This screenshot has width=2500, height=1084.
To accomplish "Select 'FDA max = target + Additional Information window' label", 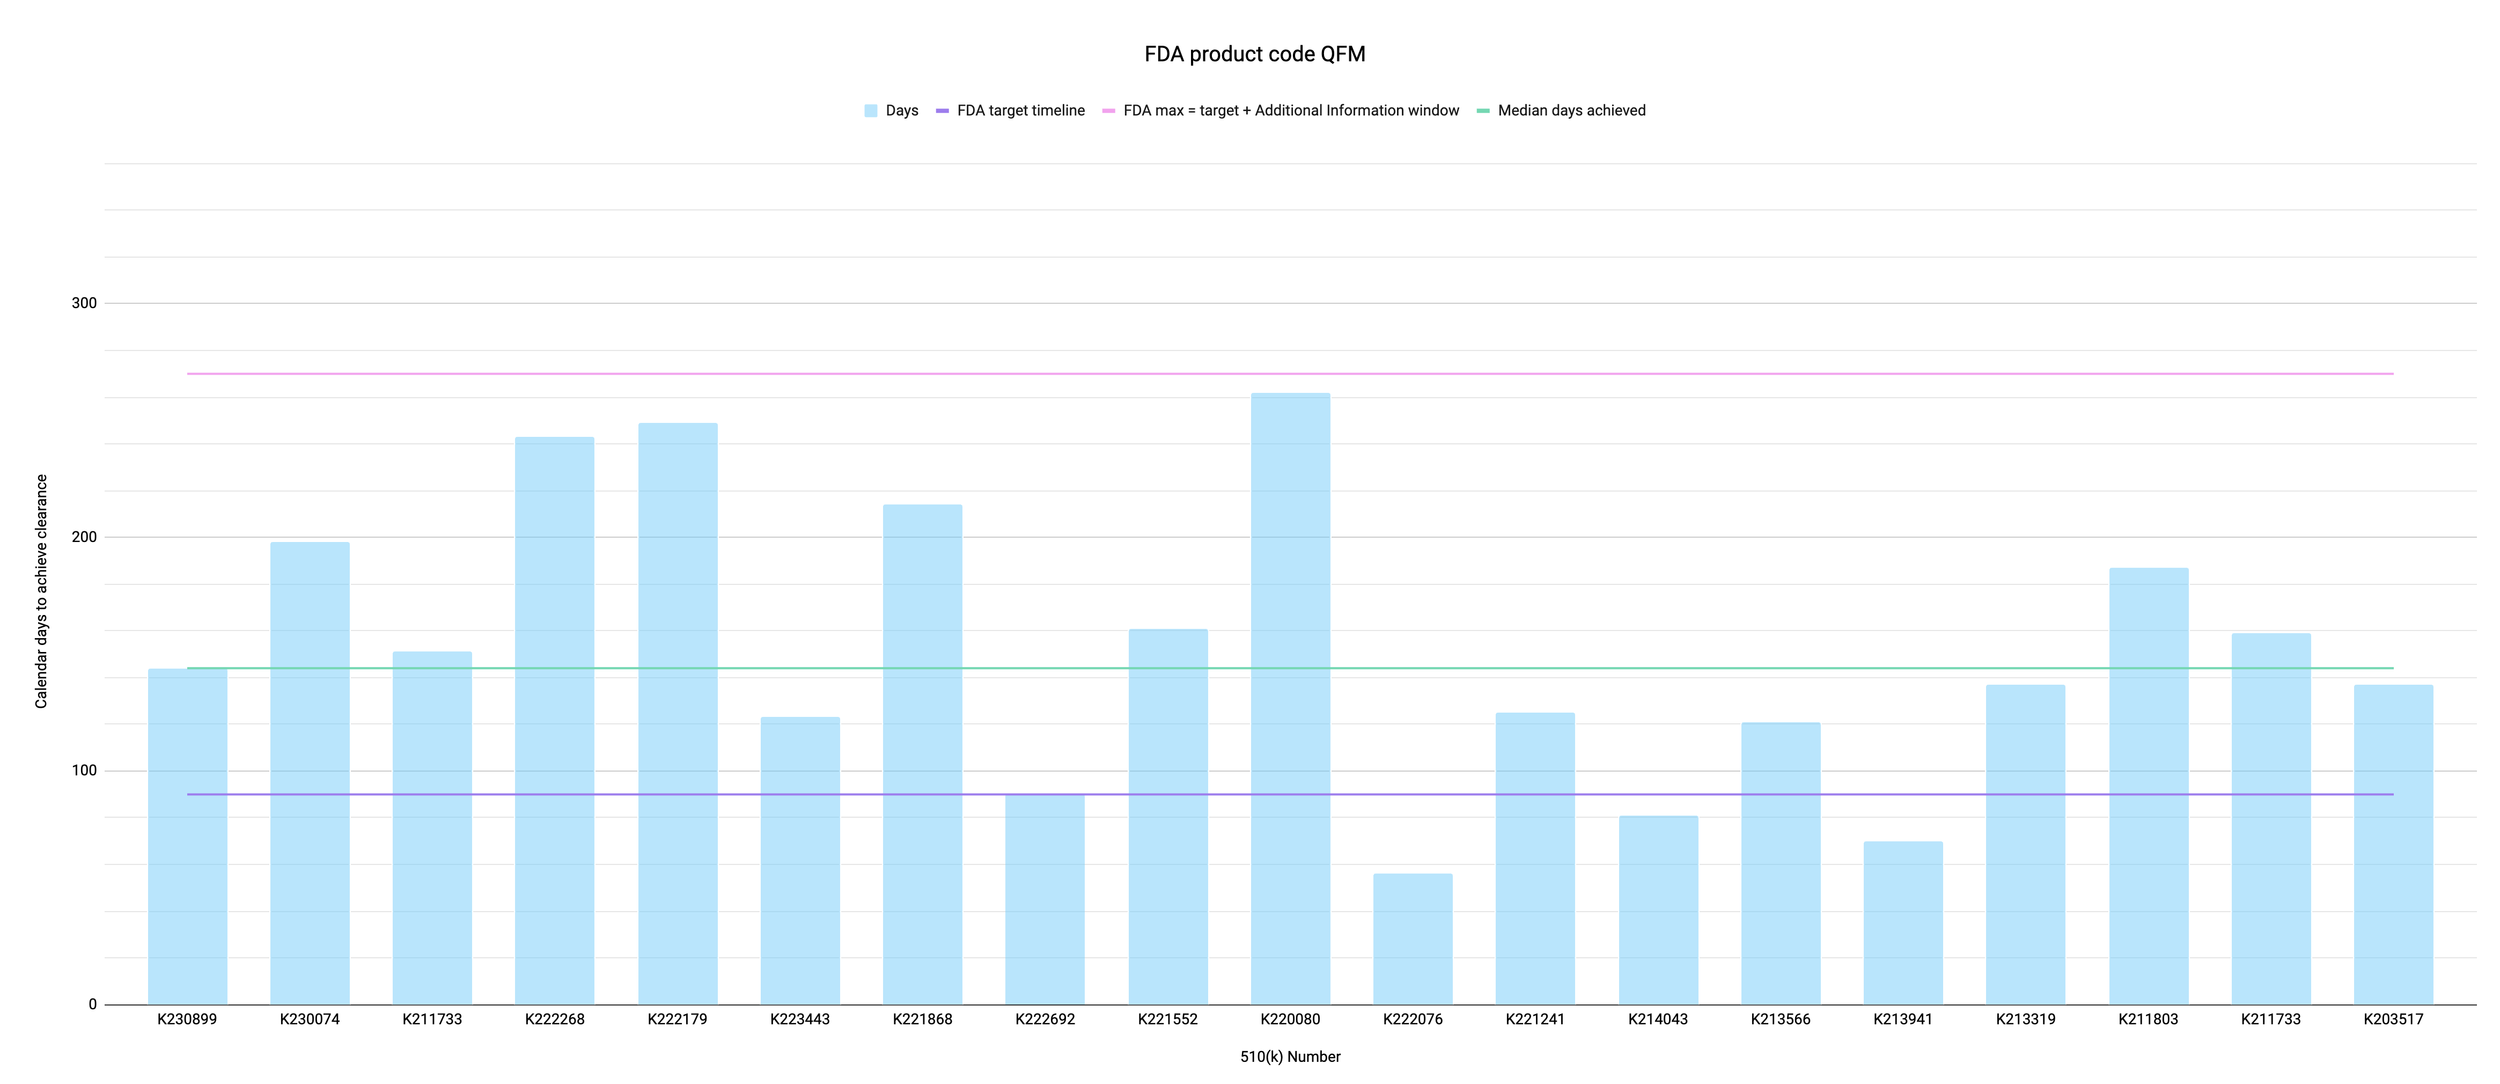I will tap(1291, 111).
